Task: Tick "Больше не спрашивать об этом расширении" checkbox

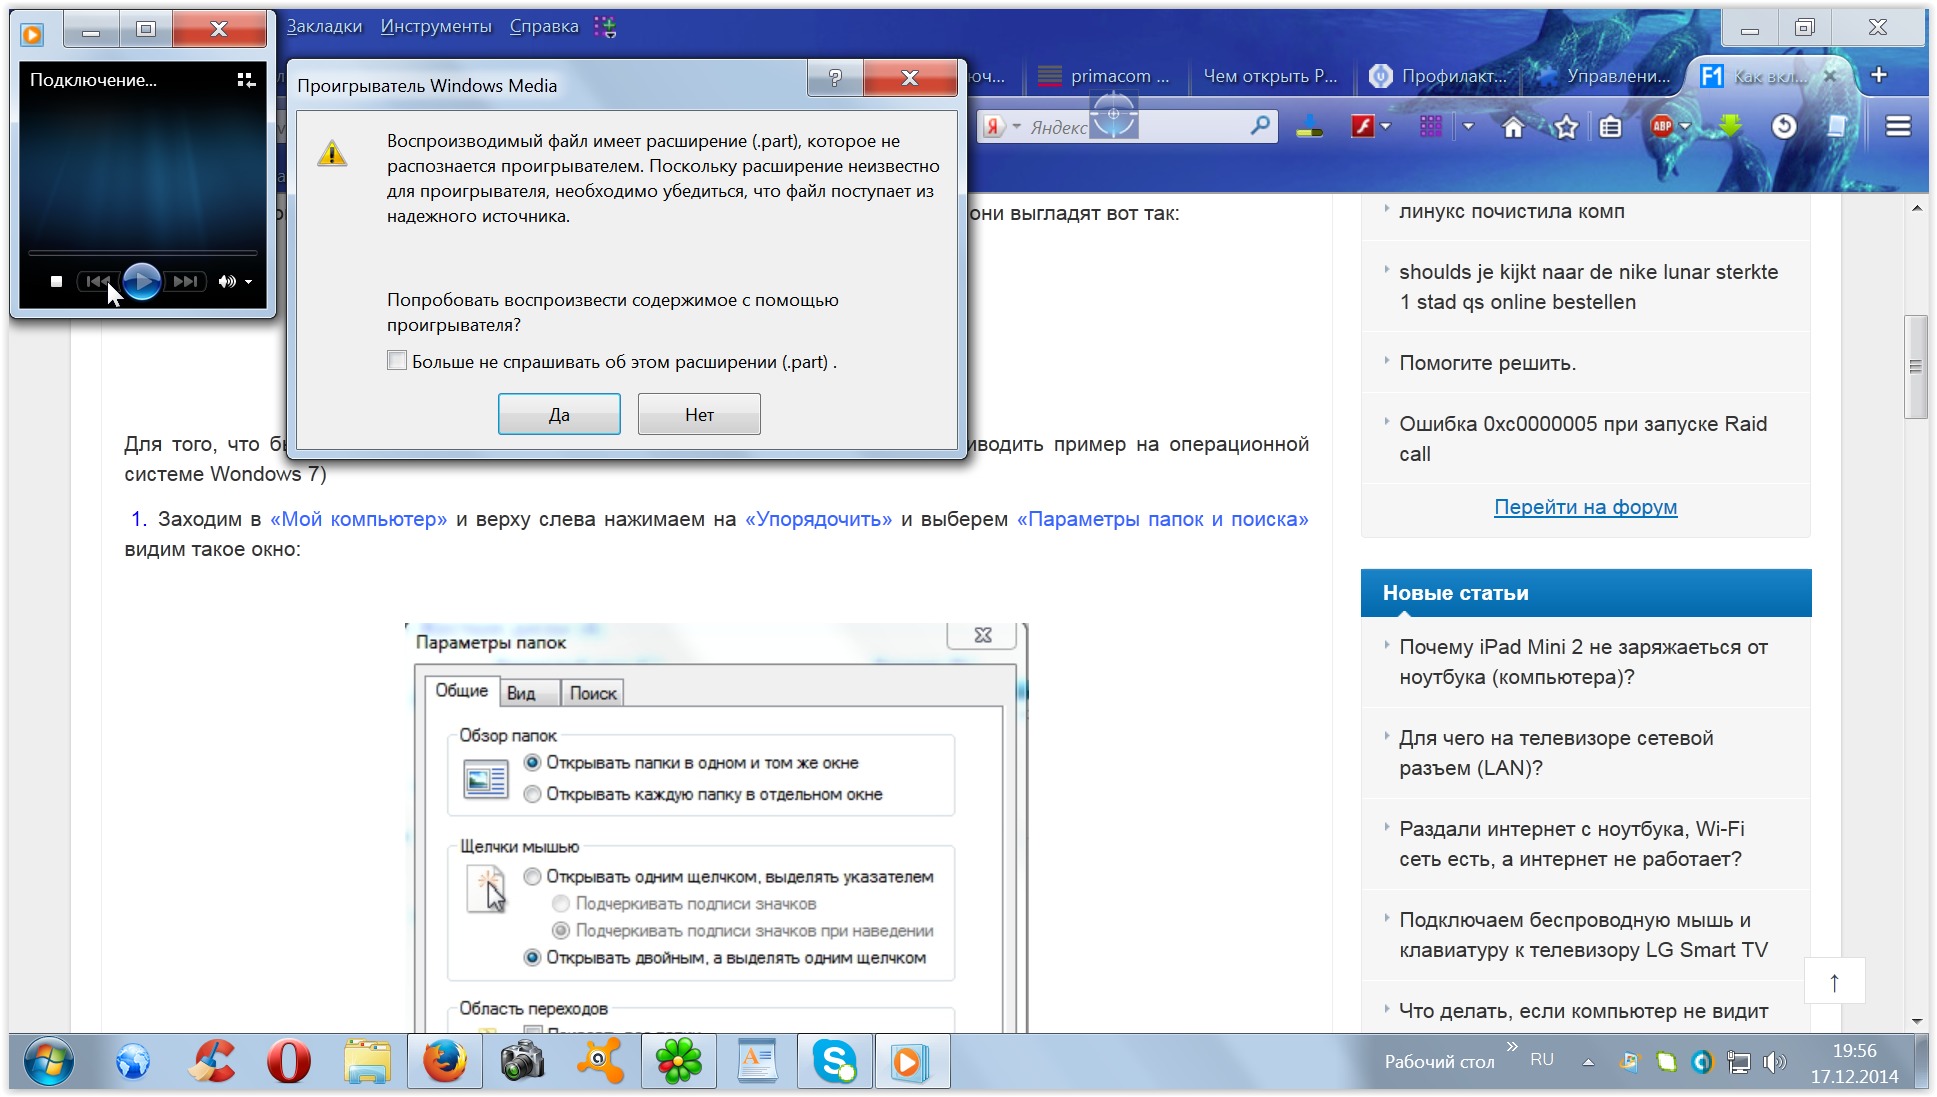Action: [397, 361]
